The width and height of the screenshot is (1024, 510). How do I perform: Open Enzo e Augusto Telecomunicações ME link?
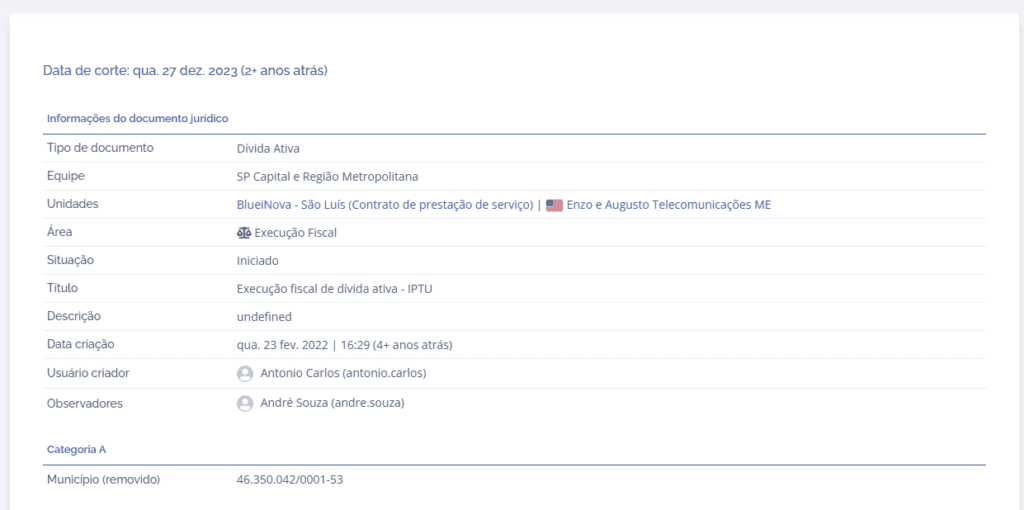pyautogui.click(x=669, y=204)
